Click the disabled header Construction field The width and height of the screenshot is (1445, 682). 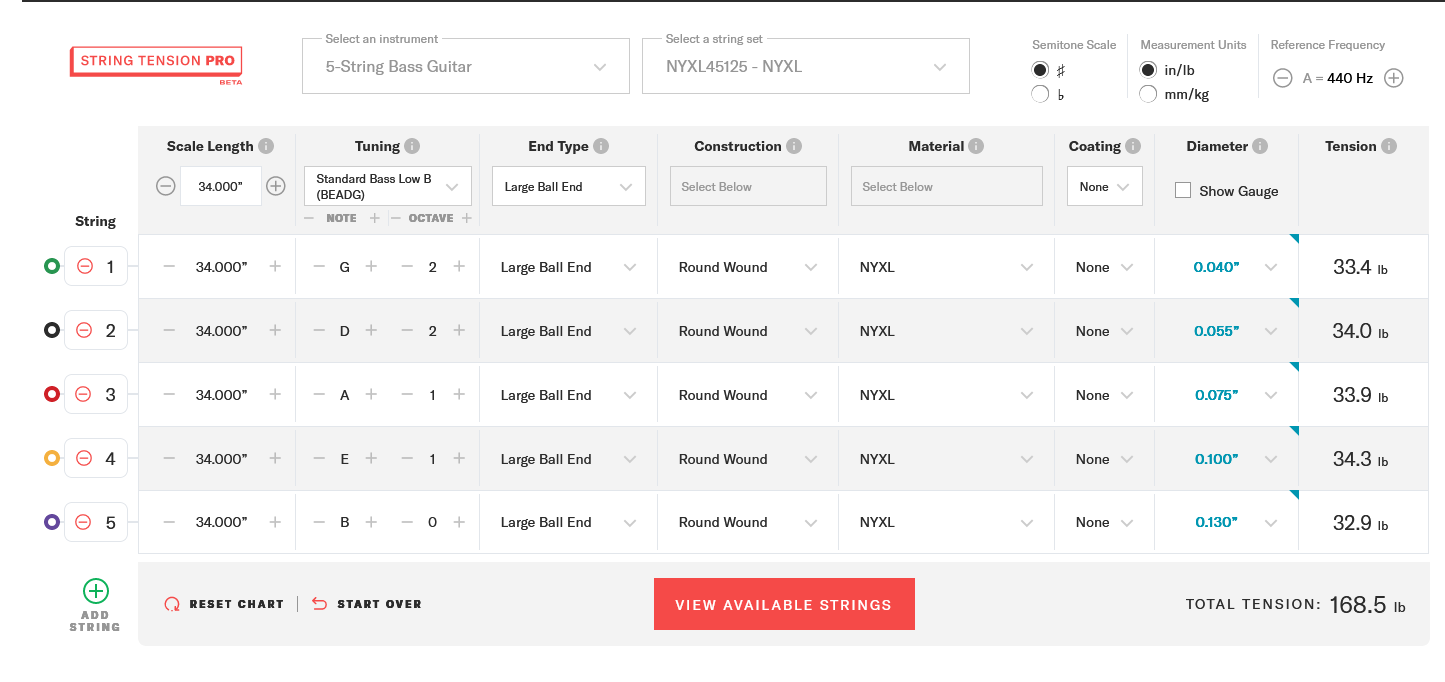click(748, 186)
